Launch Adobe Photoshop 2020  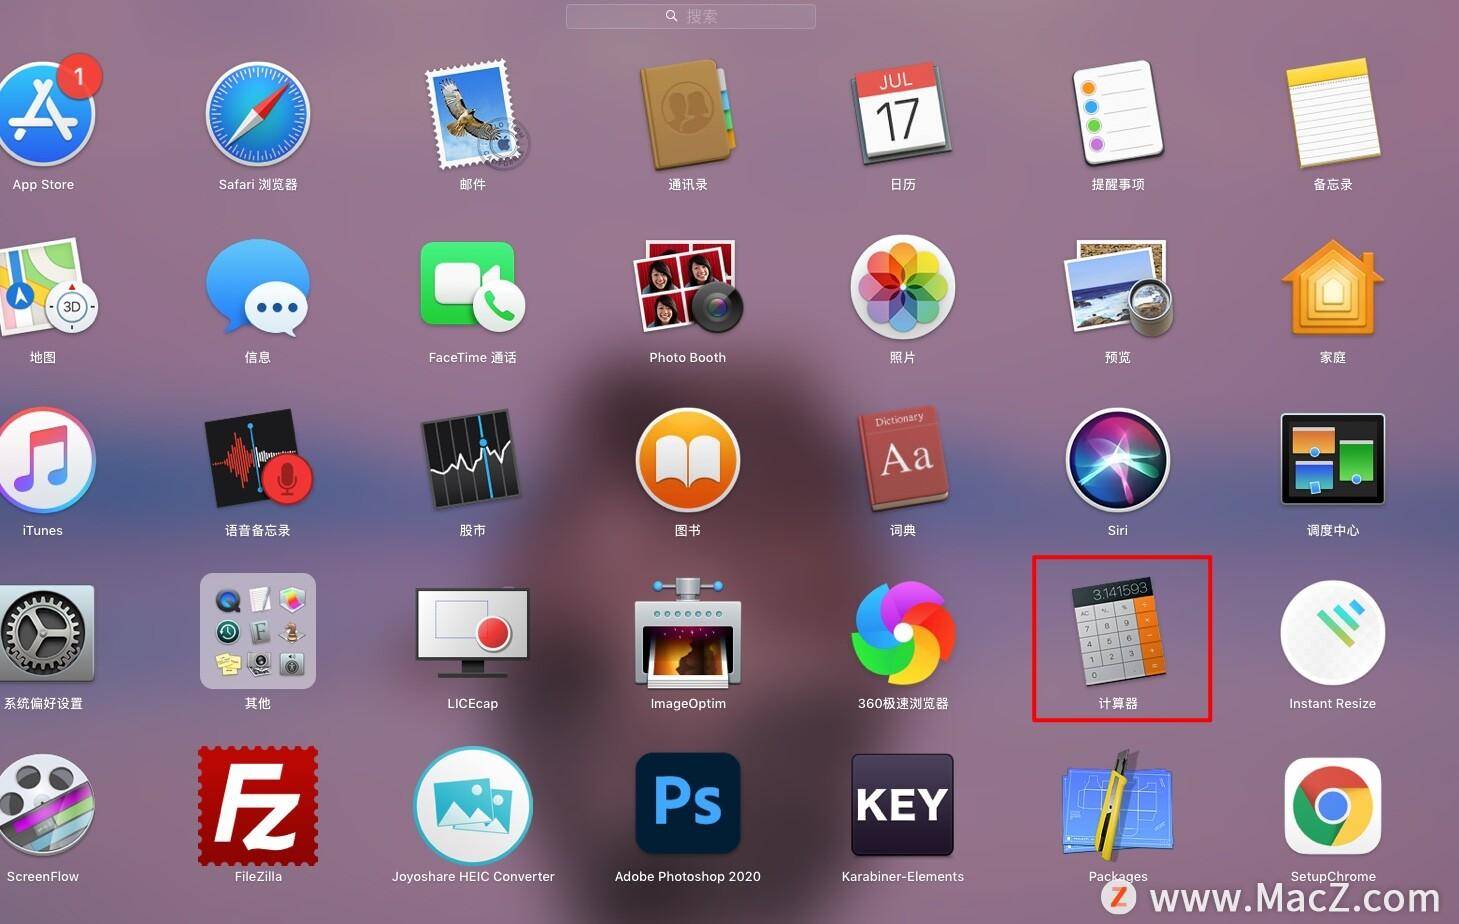(x=688, y=804)
